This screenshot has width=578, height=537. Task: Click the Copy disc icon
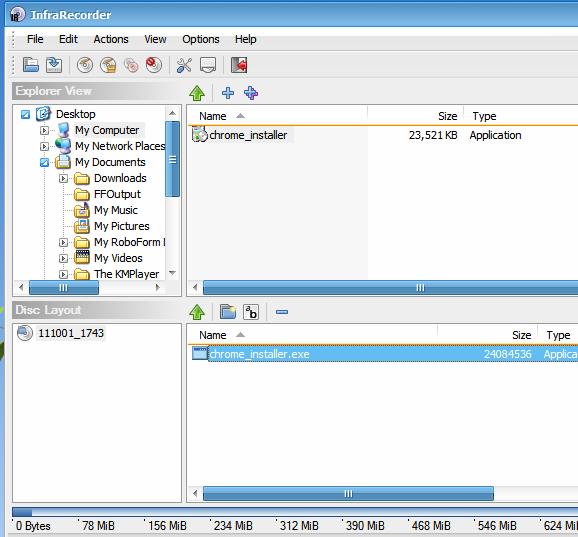pyautogui.click(x=131, y=65)
